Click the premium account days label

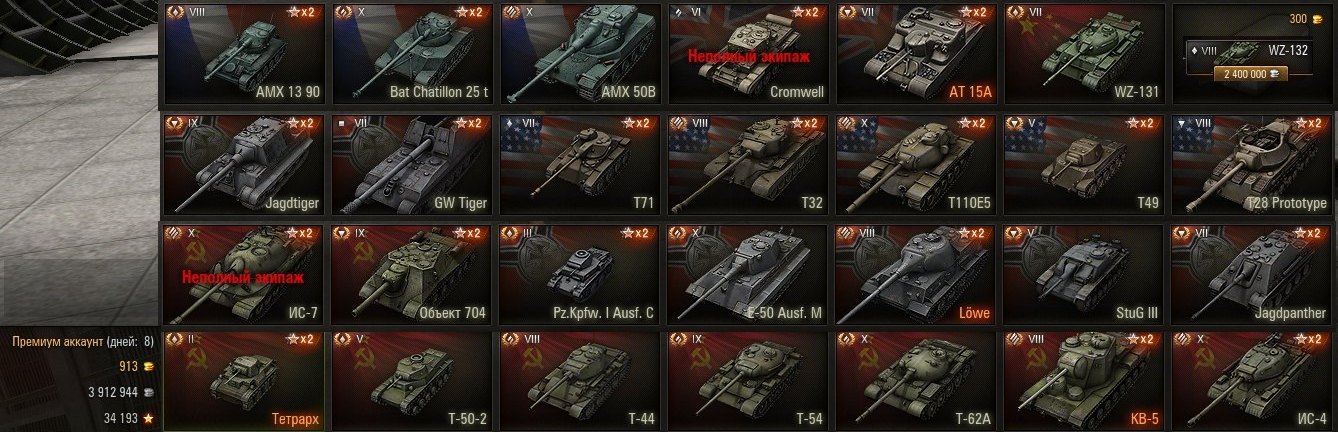click(82, 342)
